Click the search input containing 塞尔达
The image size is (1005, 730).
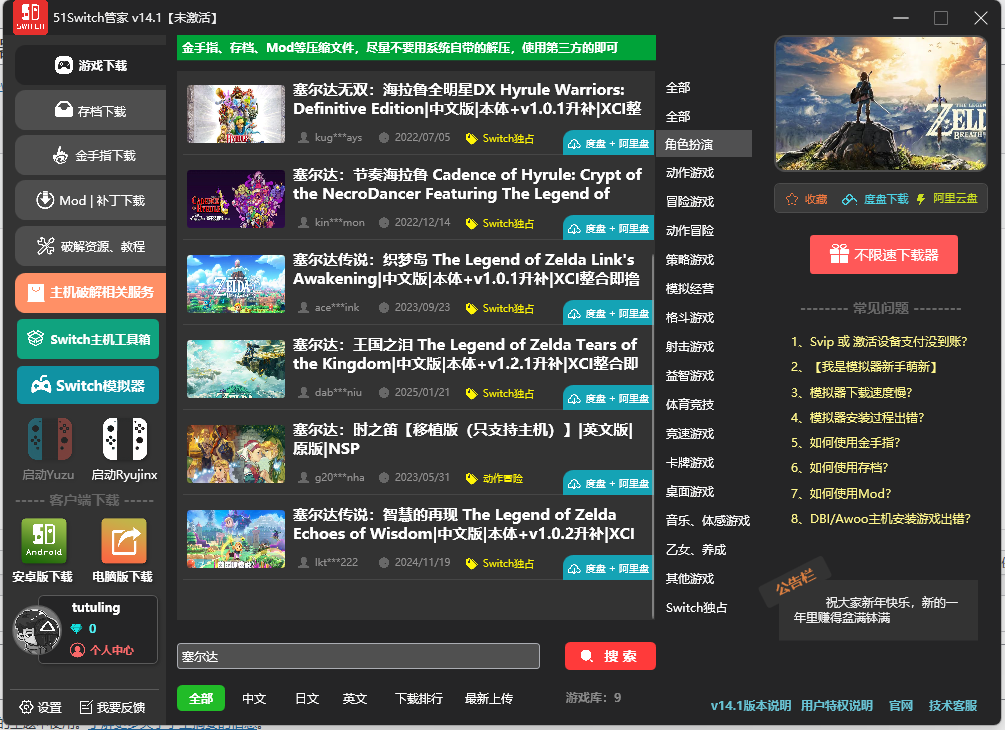[360, 656]
